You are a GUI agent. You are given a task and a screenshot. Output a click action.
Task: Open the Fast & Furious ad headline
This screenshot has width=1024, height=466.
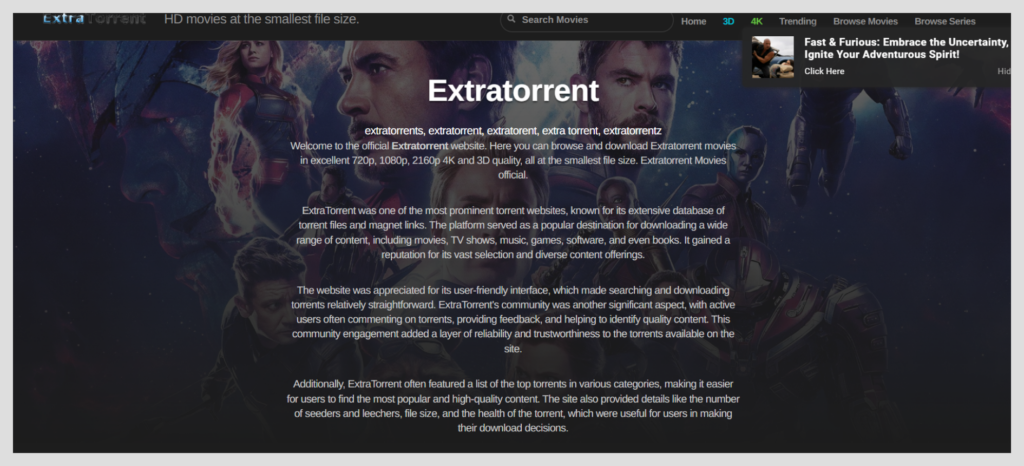point(906,48)
